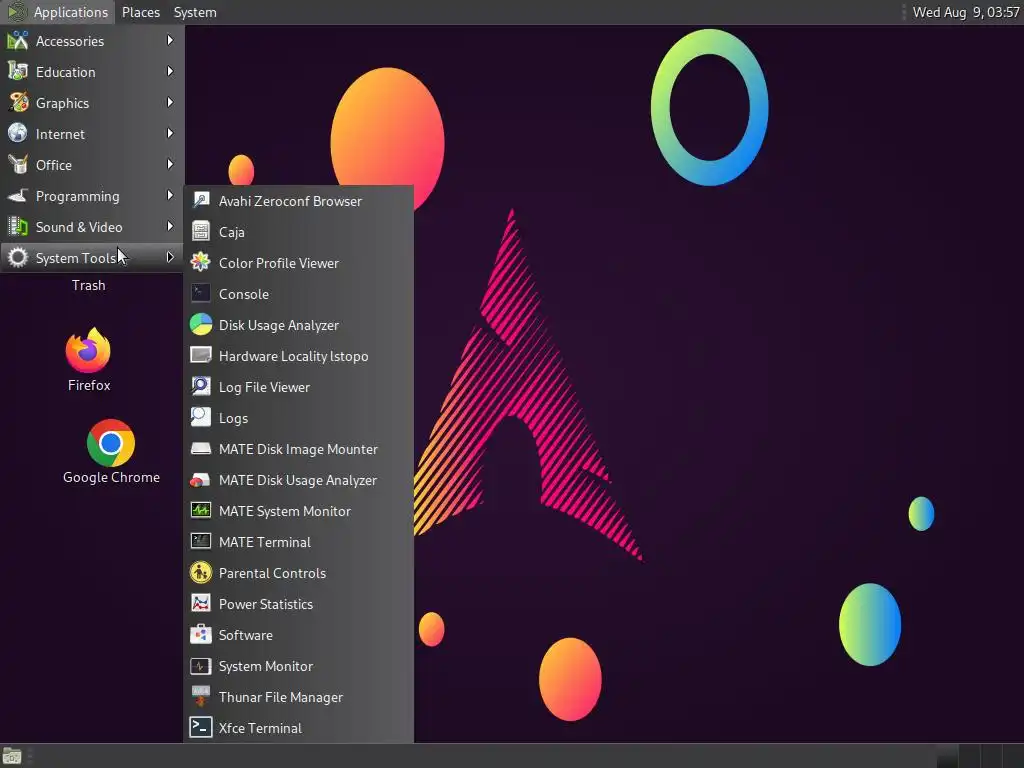
Task: Expand the Accessories submenu arrow
Action: [x=170, y=40]
